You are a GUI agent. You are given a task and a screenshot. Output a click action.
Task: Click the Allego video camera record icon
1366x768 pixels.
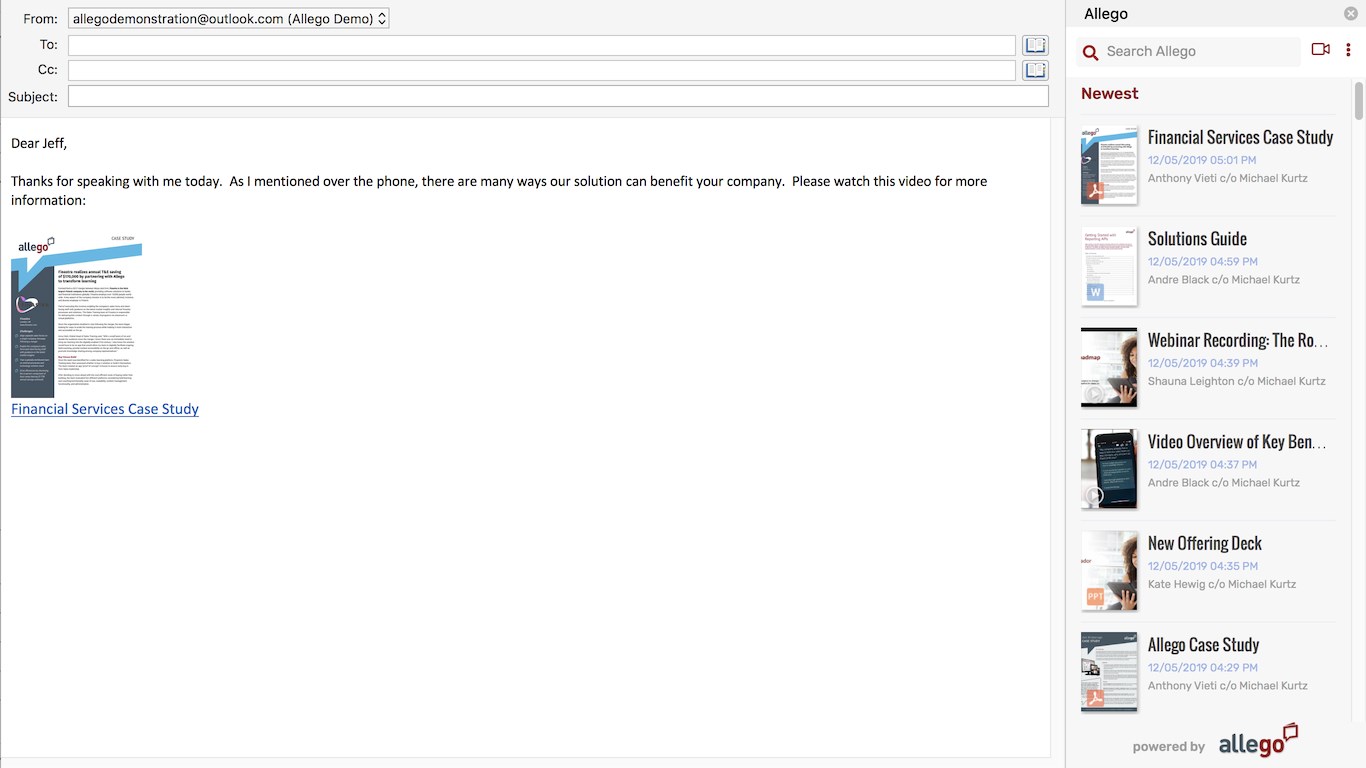[x=1320, y=49]
